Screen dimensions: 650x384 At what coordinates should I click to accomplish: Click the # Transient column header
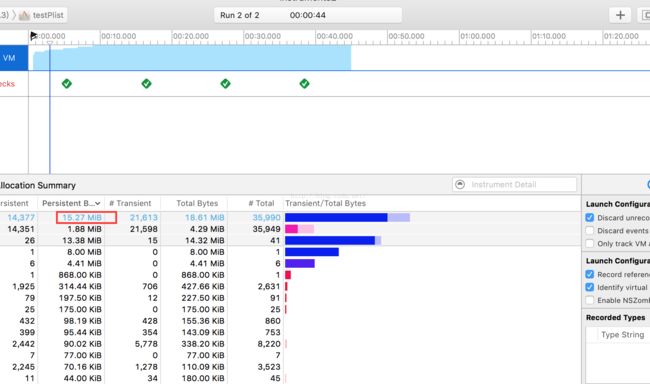[x=130, y=203]
